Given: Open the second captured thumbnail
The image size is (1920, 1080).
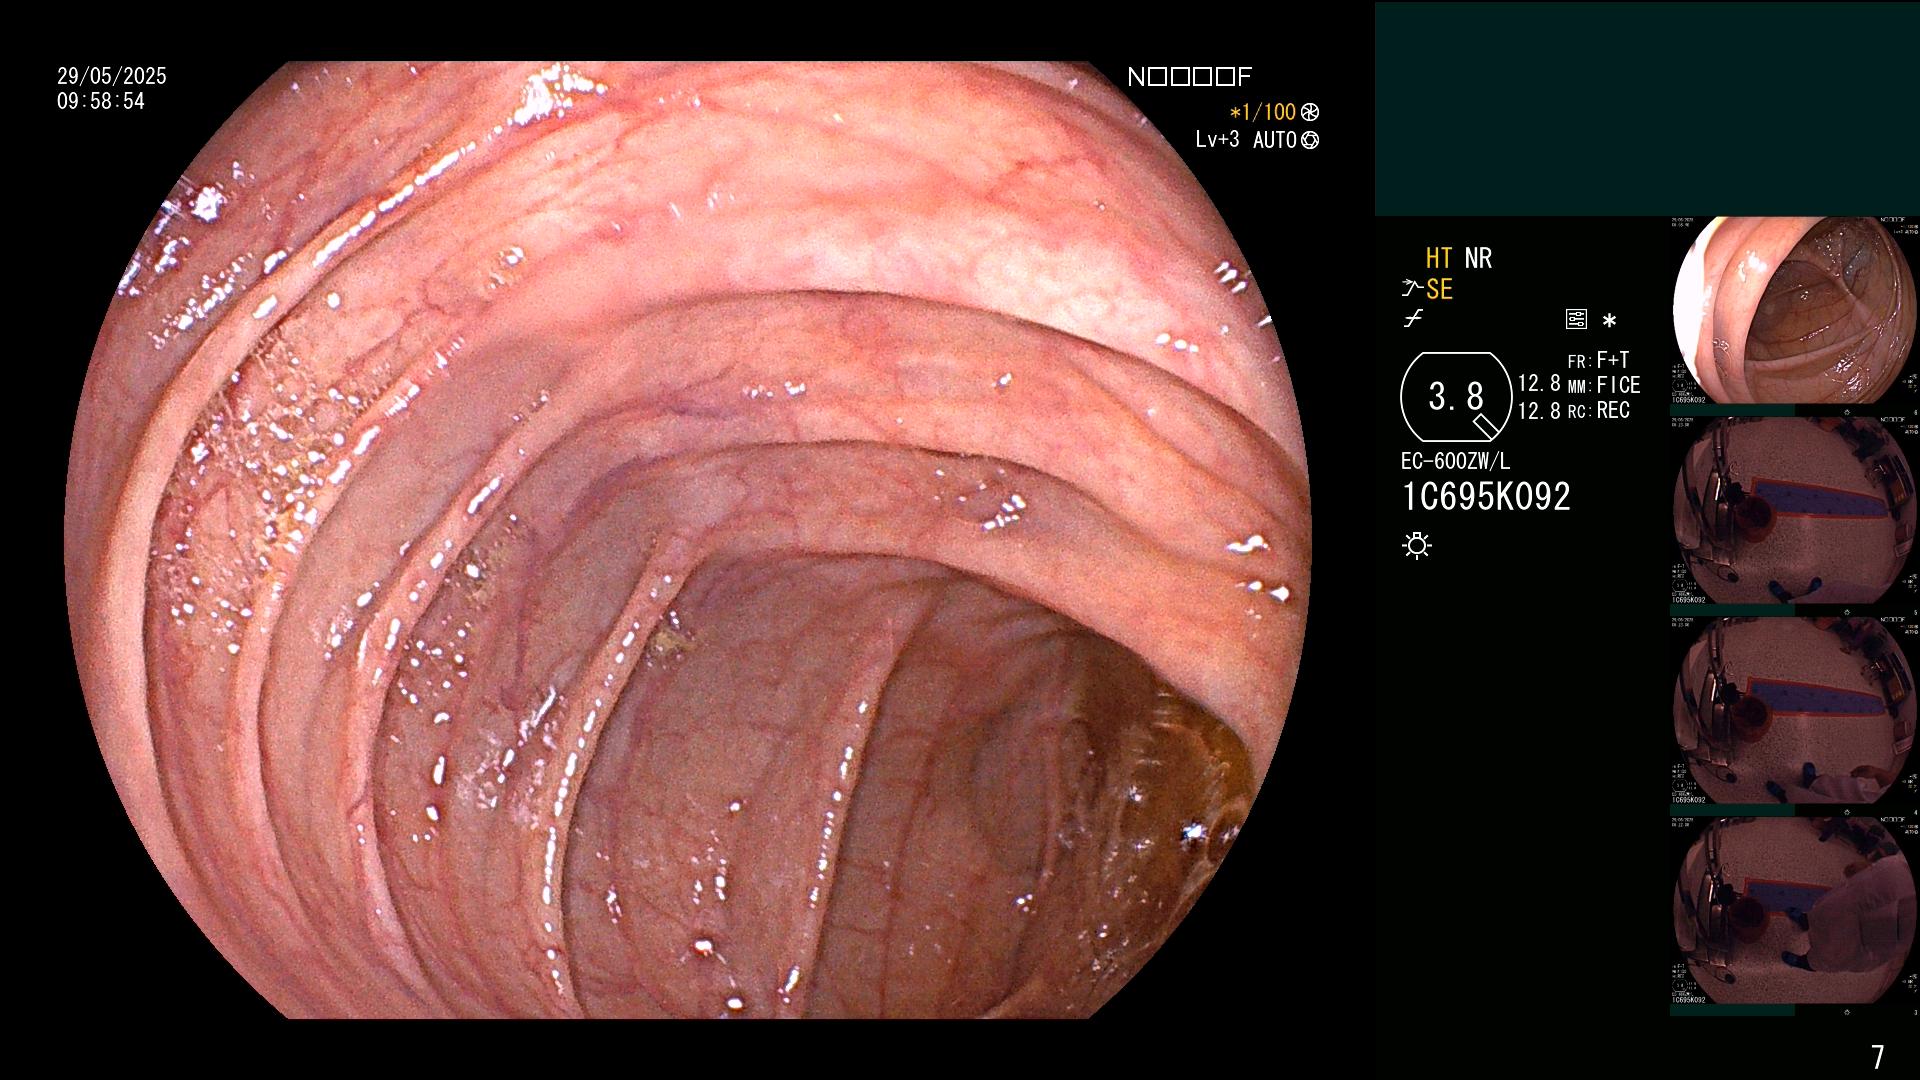Looking at the screenshot, I should pyautogui.click(x=1795, y=511).
